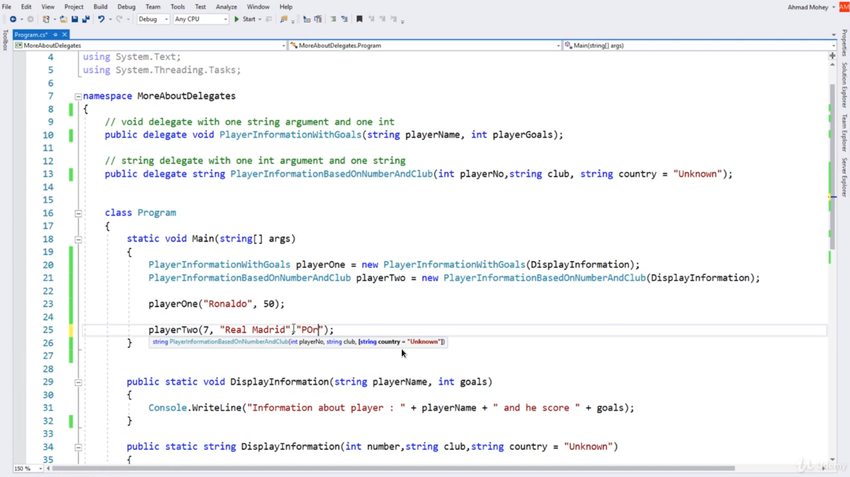Image resolution: width=850 pixels, height=477 pixels.
Task: Click the Save toolbar icon
Action: coord(75,19)
